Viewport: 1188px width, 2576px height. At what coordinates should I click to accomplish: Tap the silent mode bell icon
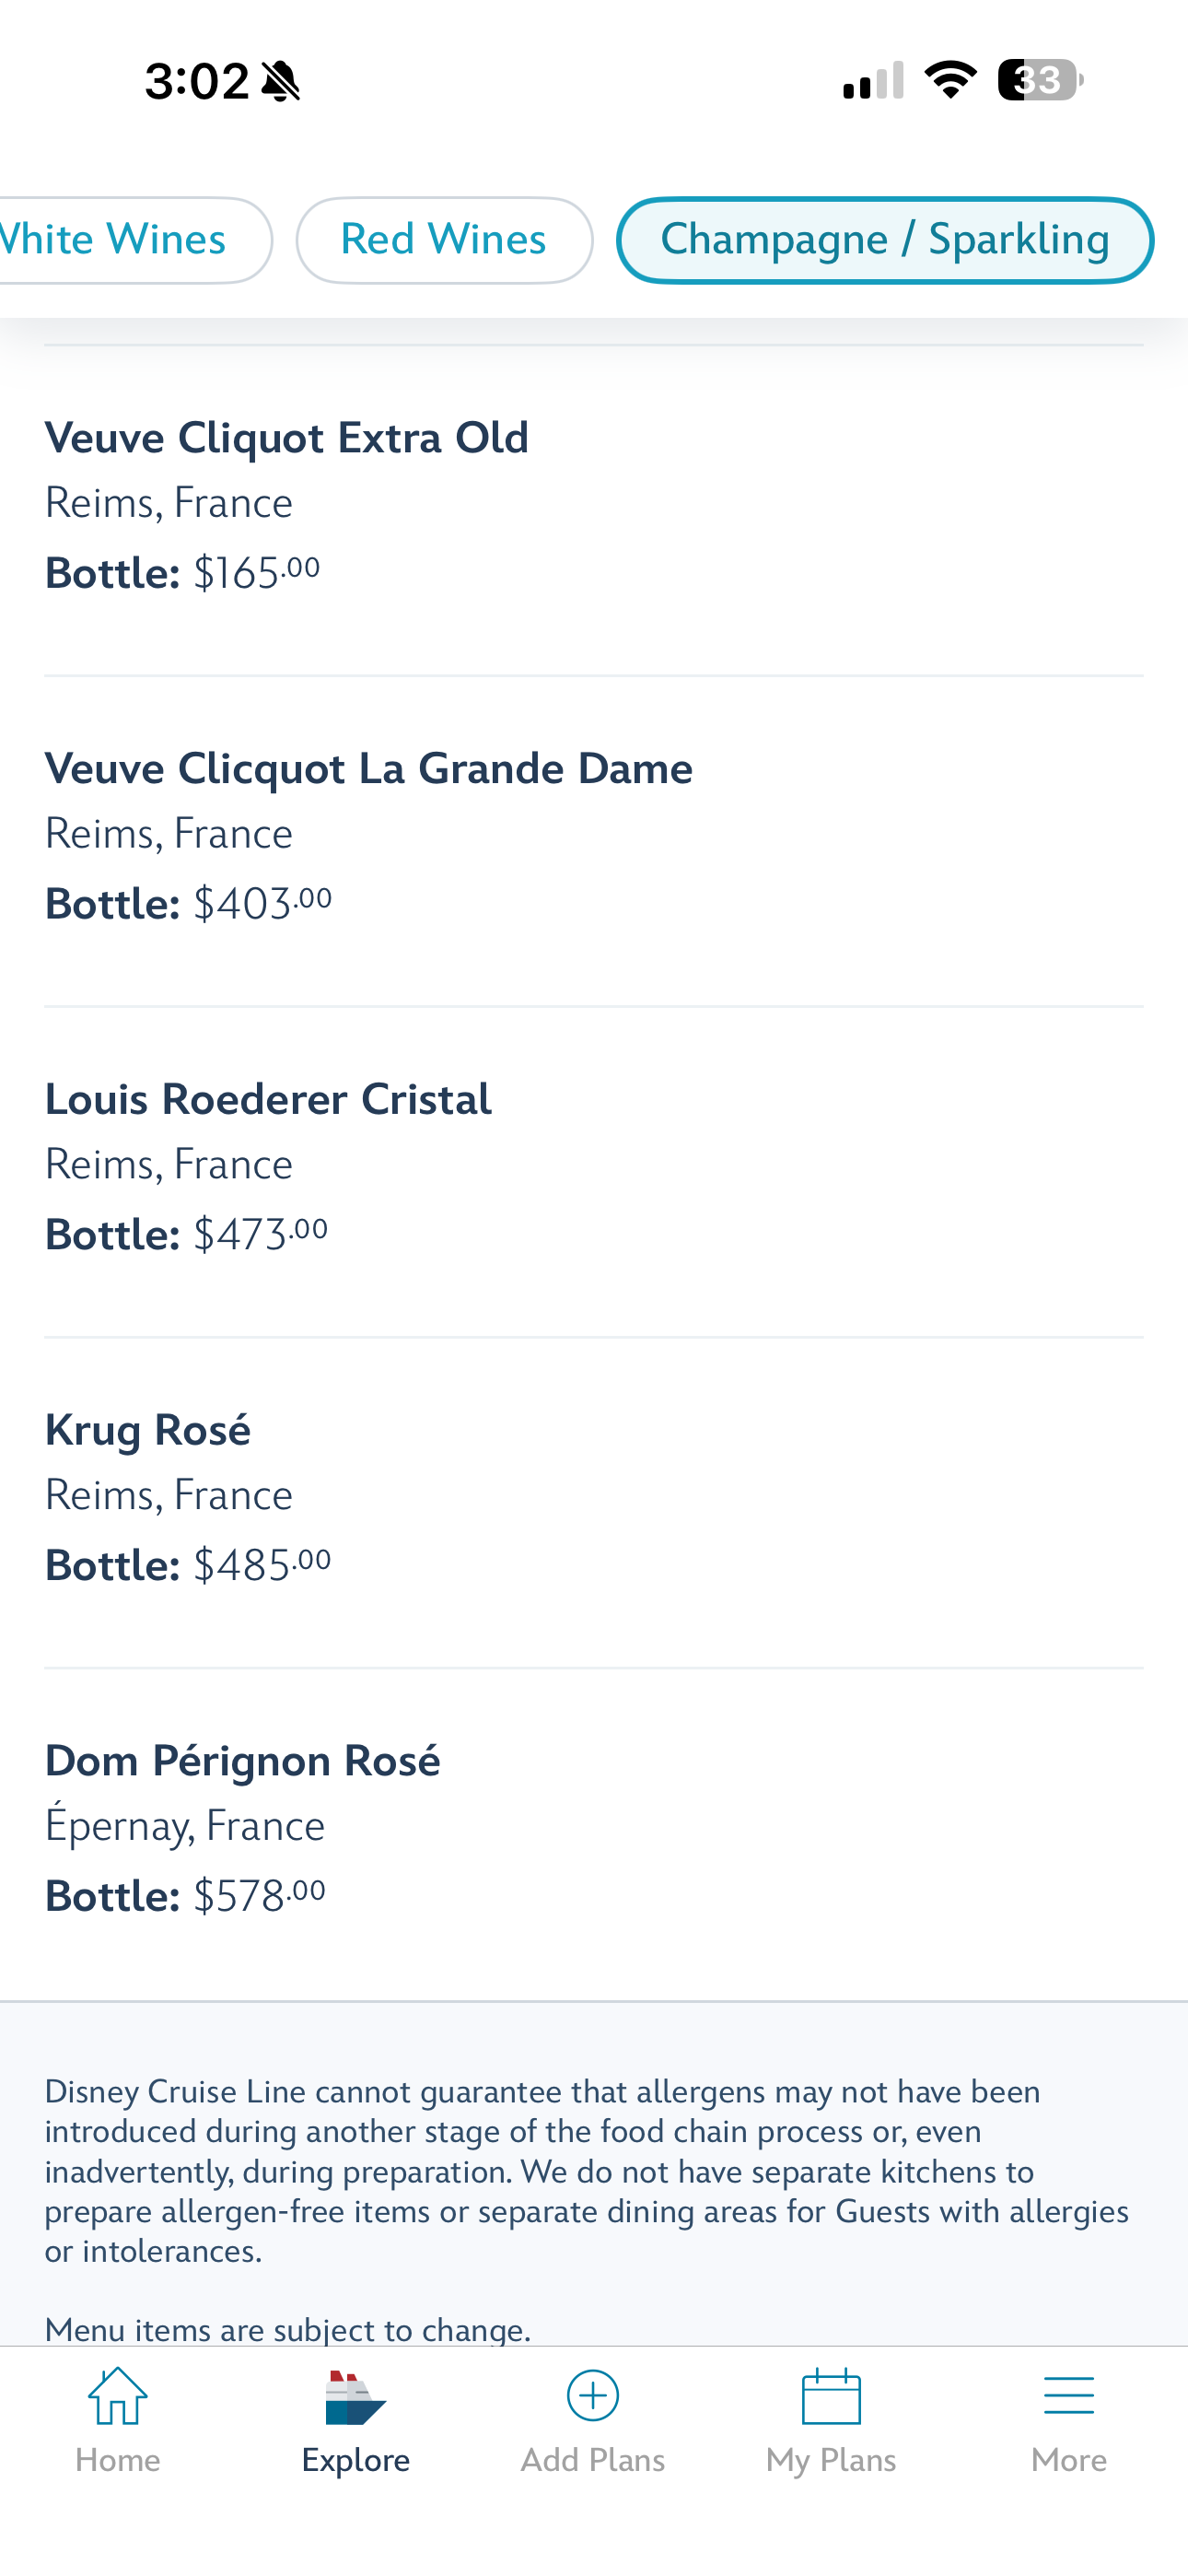coord(281,81)
